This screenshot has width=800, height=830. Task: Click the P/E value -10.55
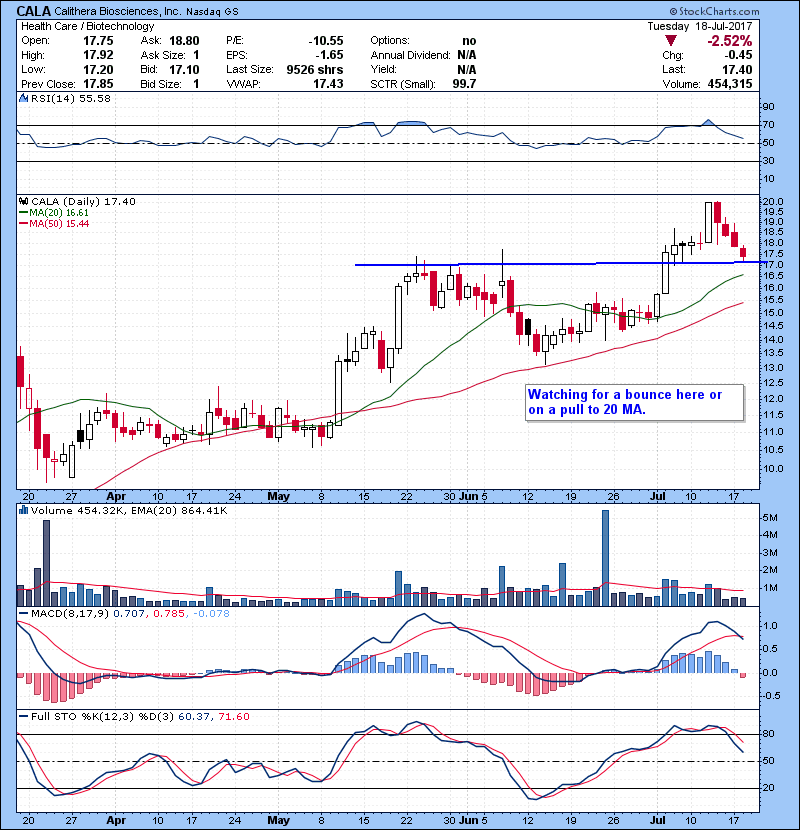(326, 41)
